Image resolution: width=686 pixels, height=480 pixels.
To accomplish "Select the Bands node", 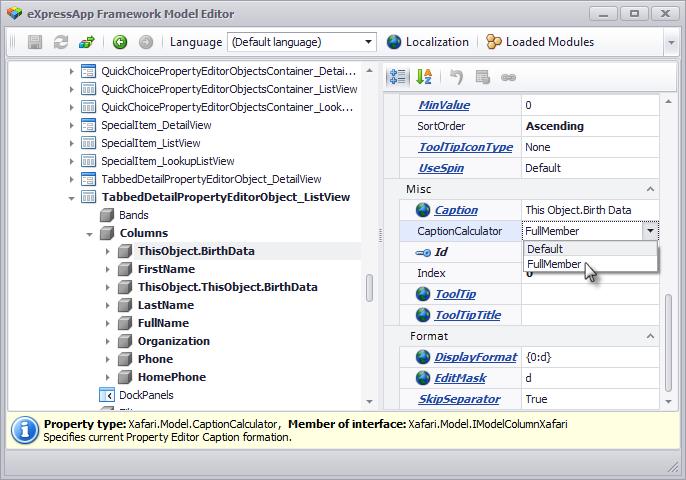I will (133, 215).
